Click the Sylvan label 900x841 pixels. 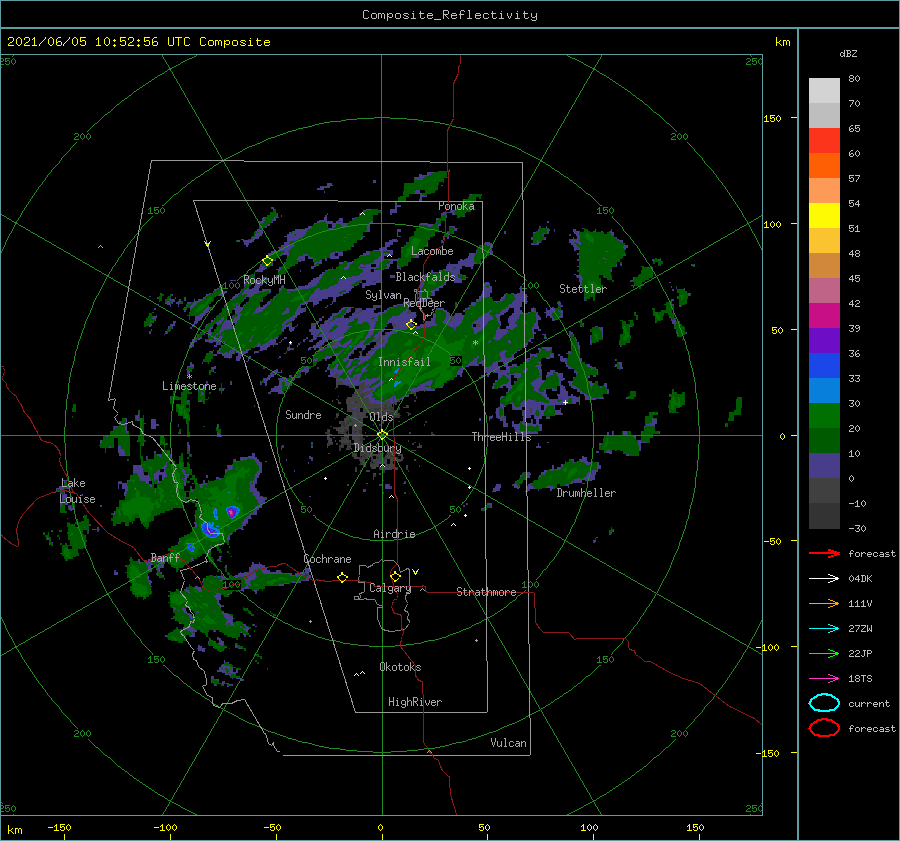383,295
